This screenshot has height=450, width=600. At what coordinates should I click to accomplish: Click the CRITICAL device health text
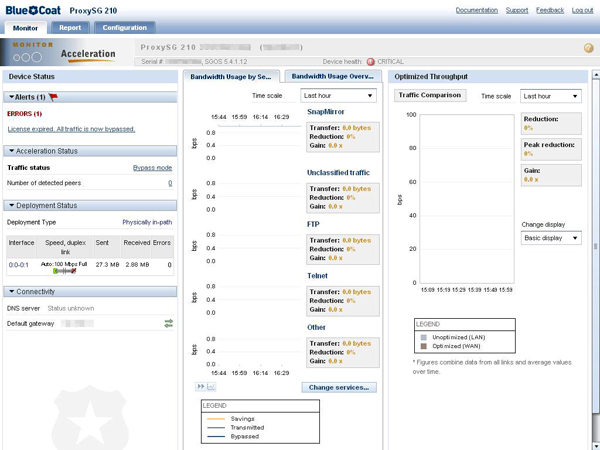click(390, 62)
